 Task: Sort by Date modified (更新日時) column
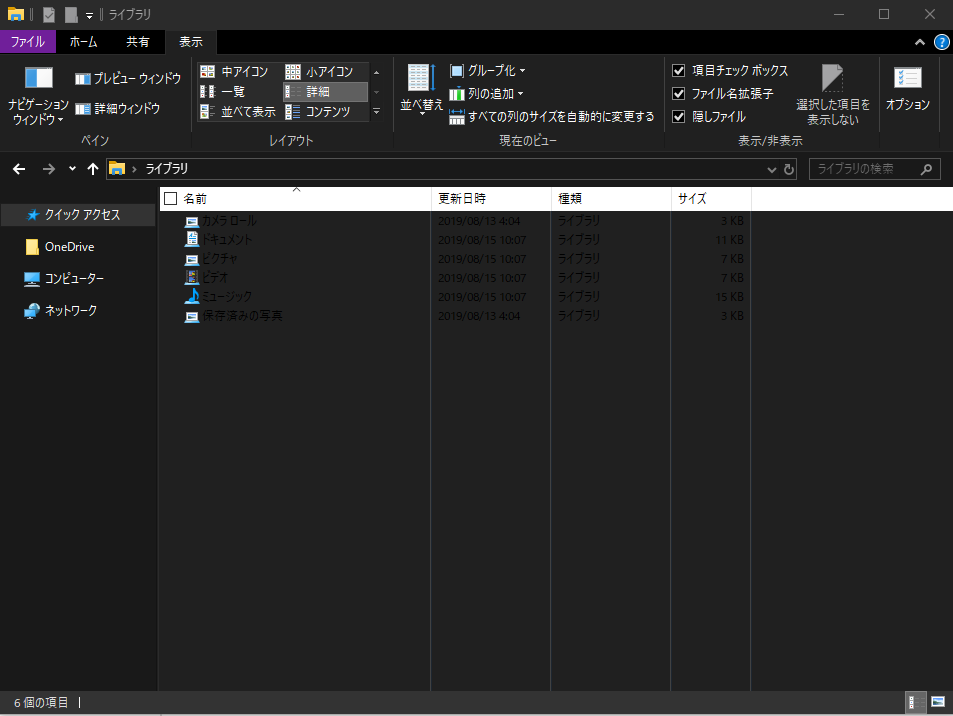[491, 199]
